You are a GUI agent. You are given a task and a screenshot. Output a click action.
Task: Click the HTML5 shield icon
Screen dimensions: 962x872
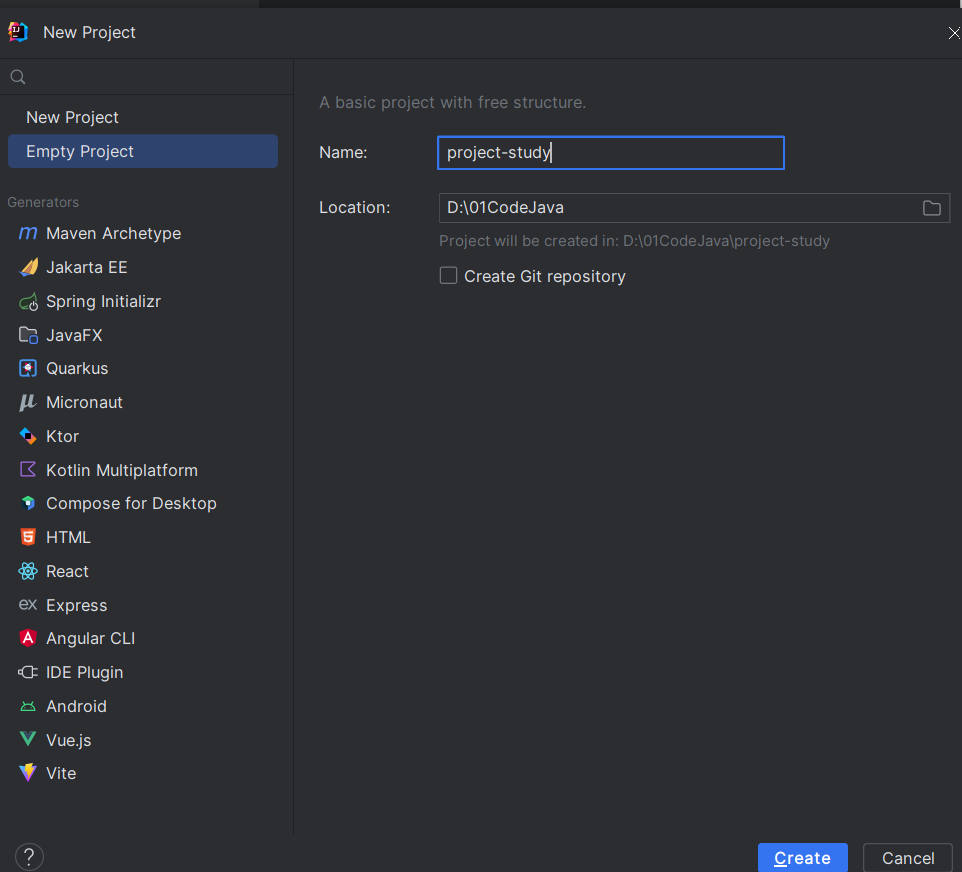coord(28,537)
